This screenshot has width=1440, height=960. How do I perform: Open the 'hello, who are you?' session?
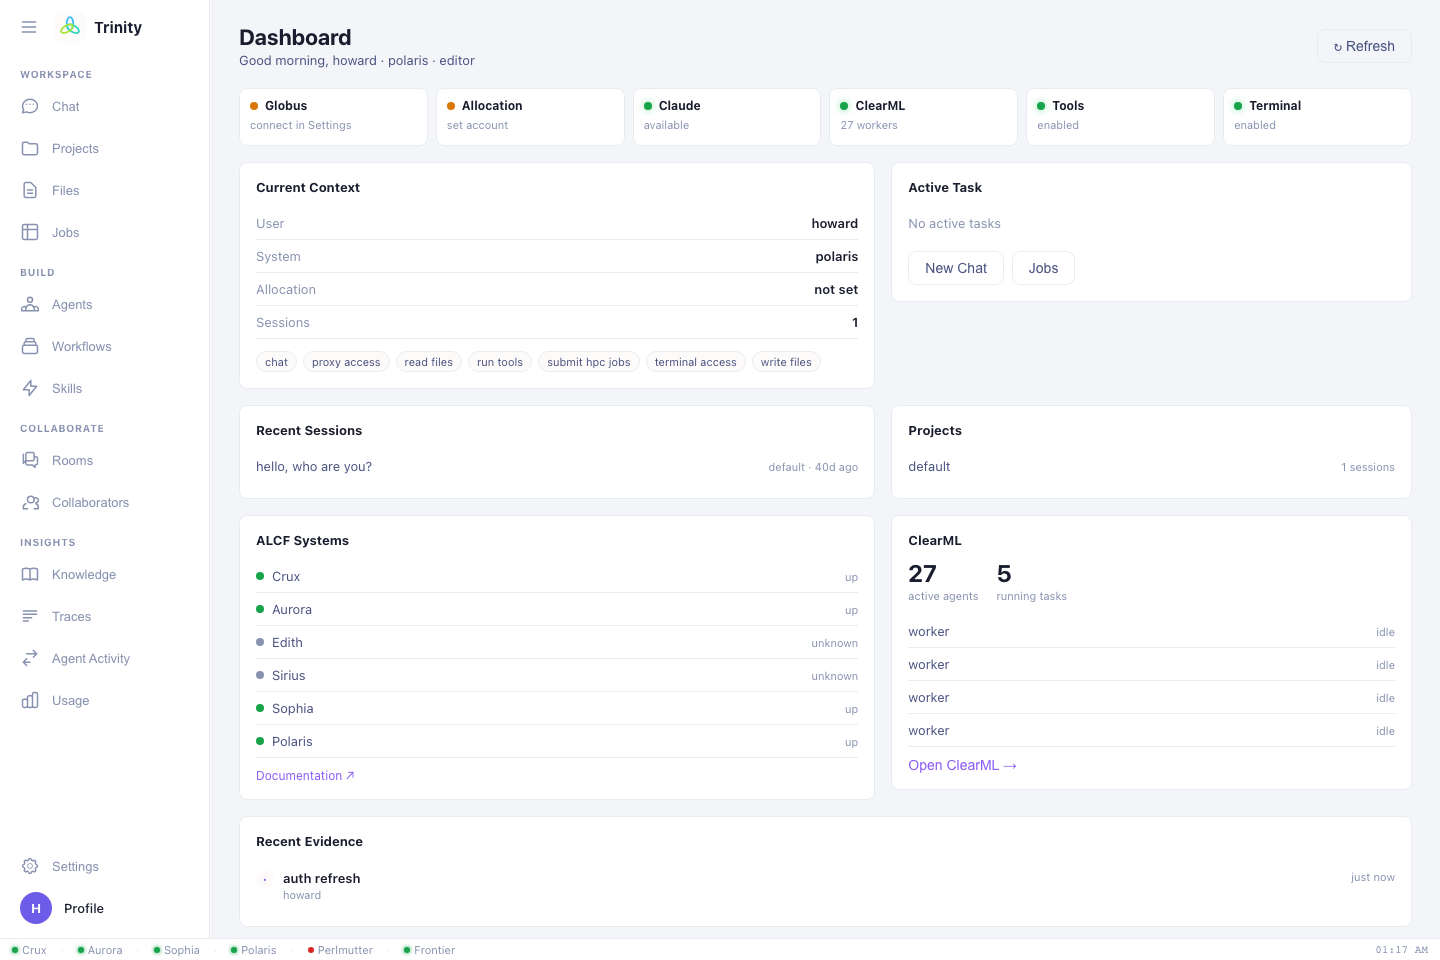click(557, 467)
